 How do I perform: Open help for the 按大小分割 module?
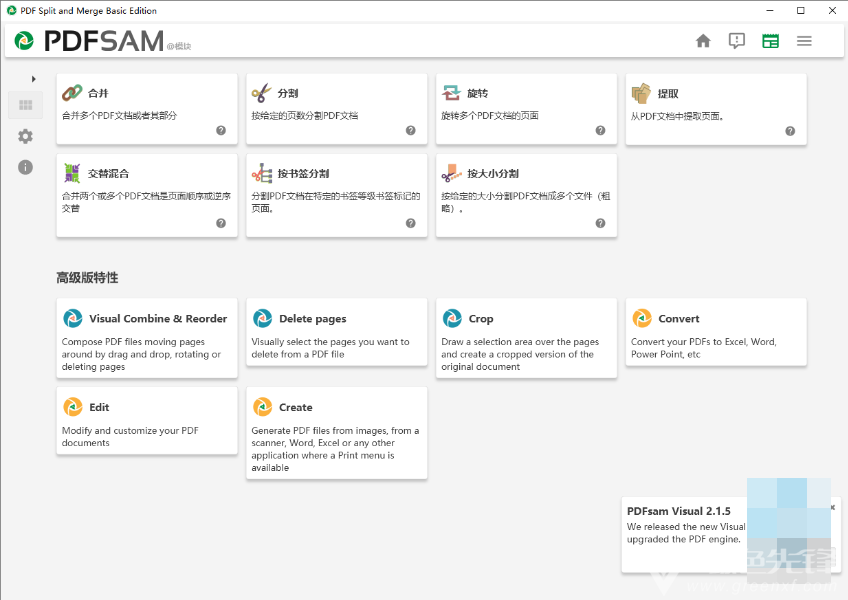click(x=600, y=223)
